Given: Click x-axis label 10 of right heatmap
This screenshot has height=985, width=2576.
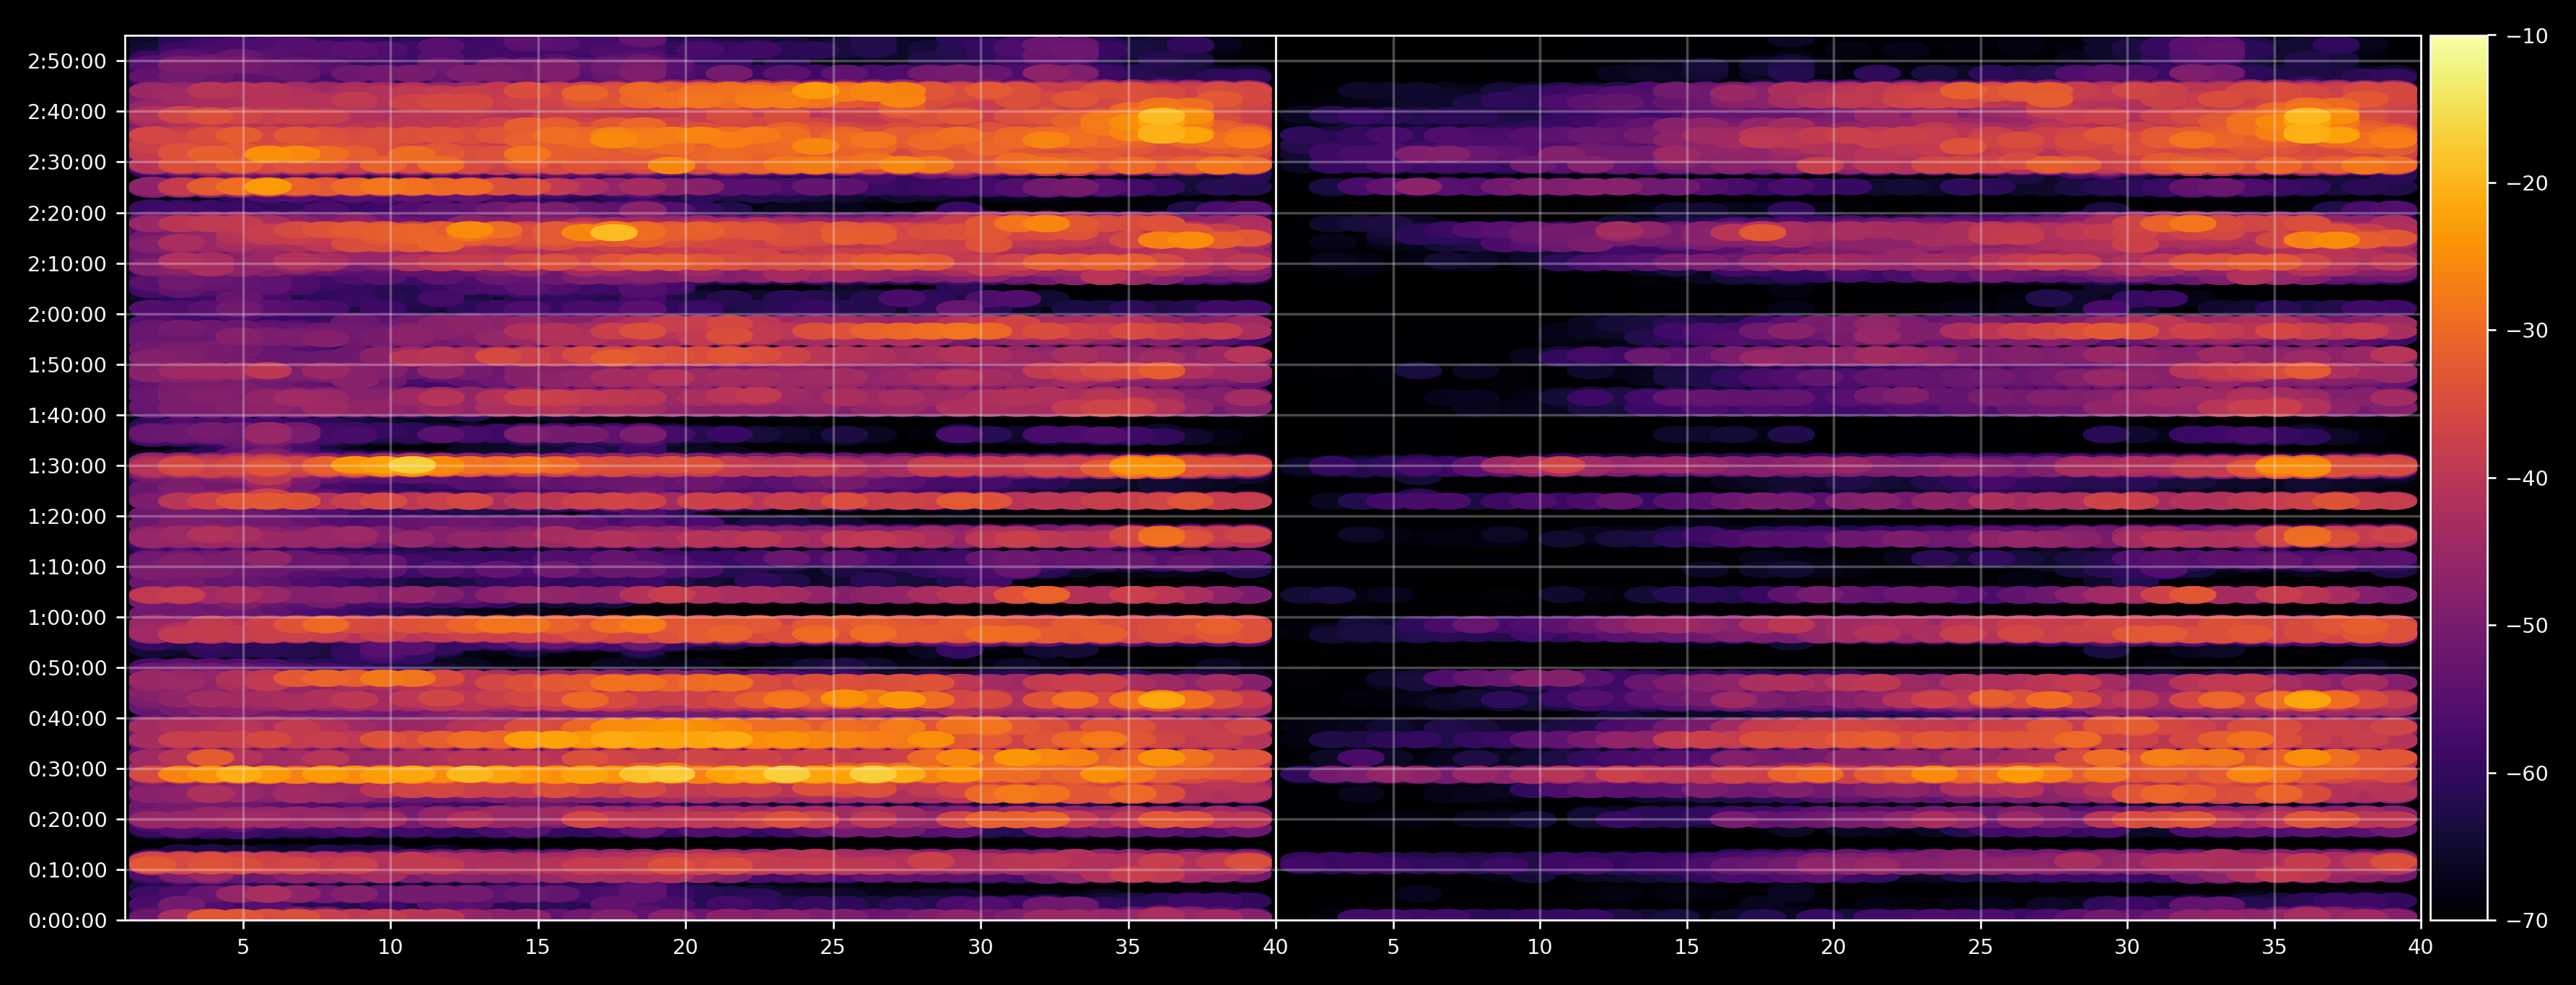Looking at the screenshot, I should pos(1540,946).
